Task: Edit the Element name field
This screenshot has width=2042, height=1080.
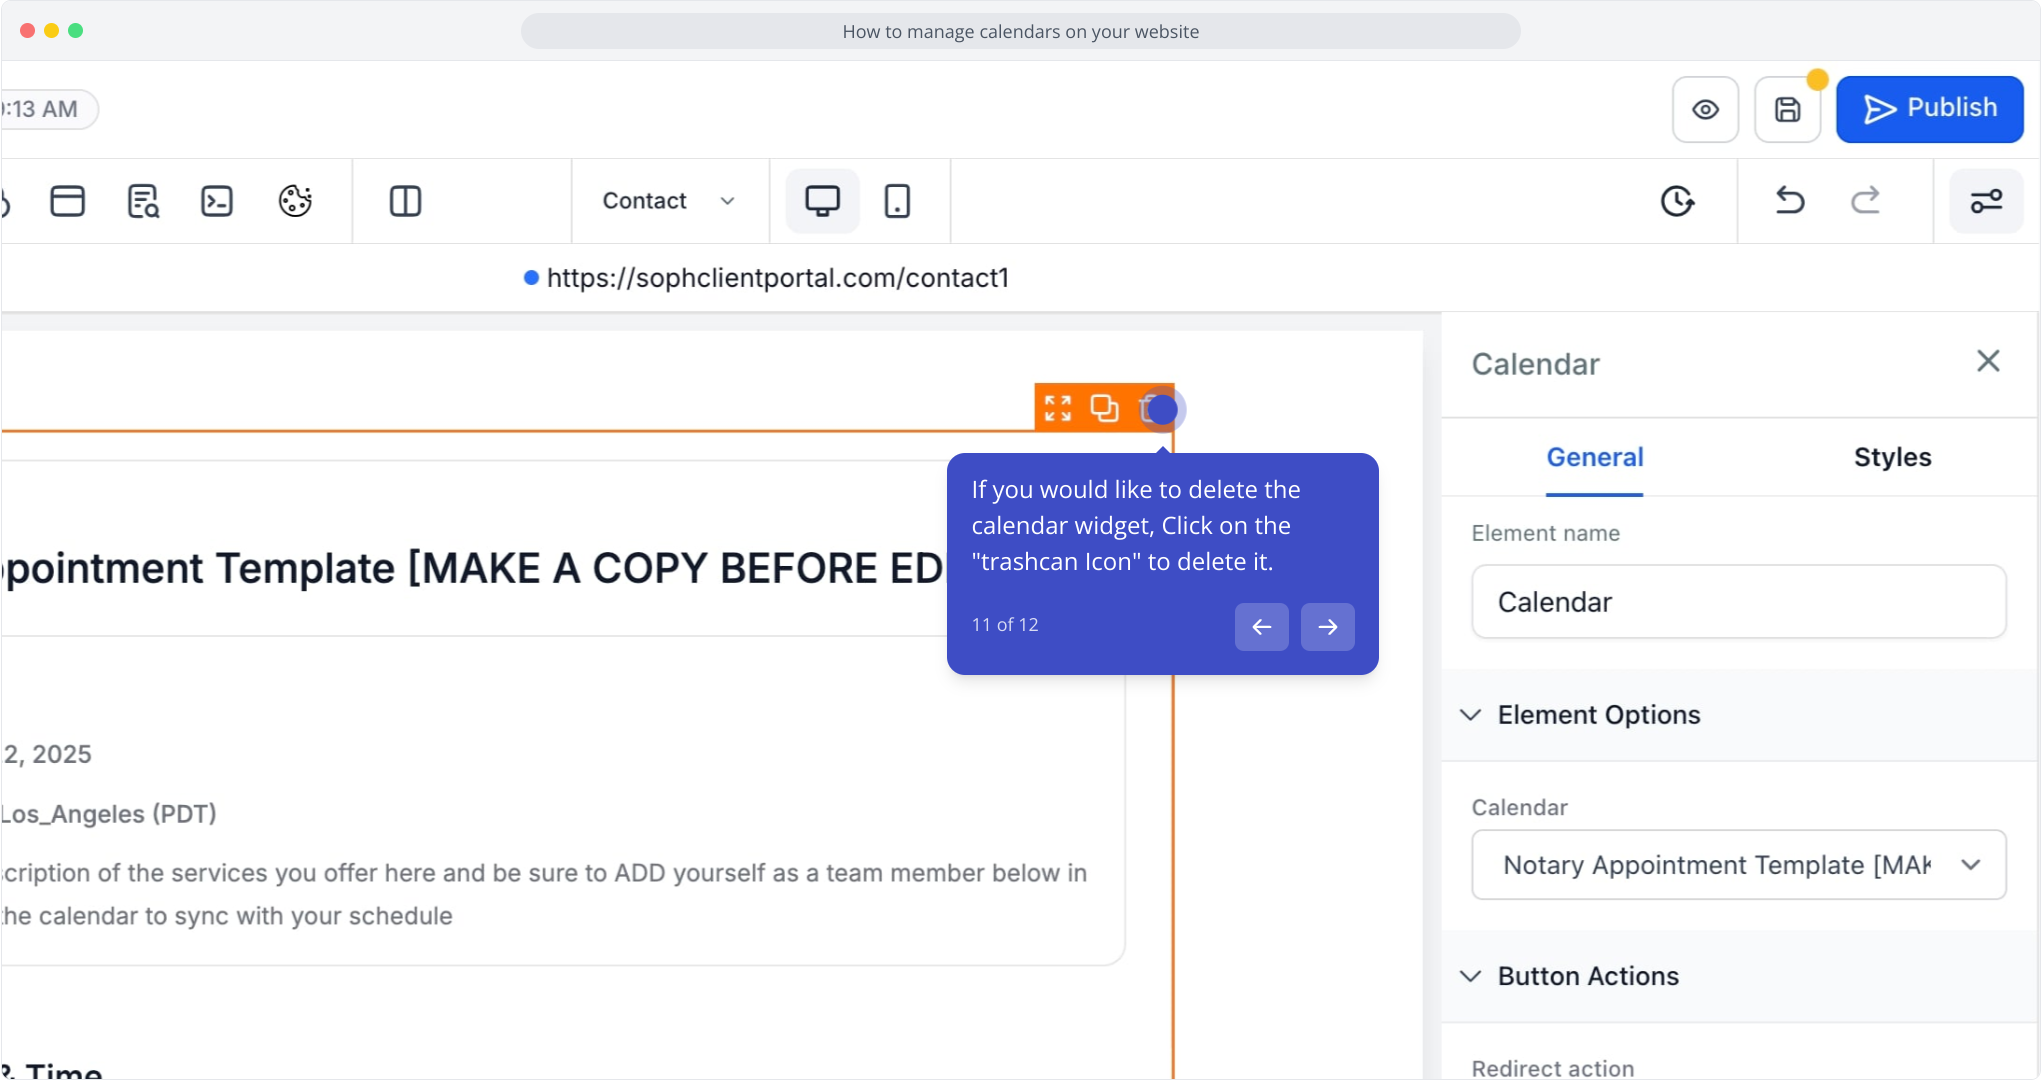Action: (1738, 602)
